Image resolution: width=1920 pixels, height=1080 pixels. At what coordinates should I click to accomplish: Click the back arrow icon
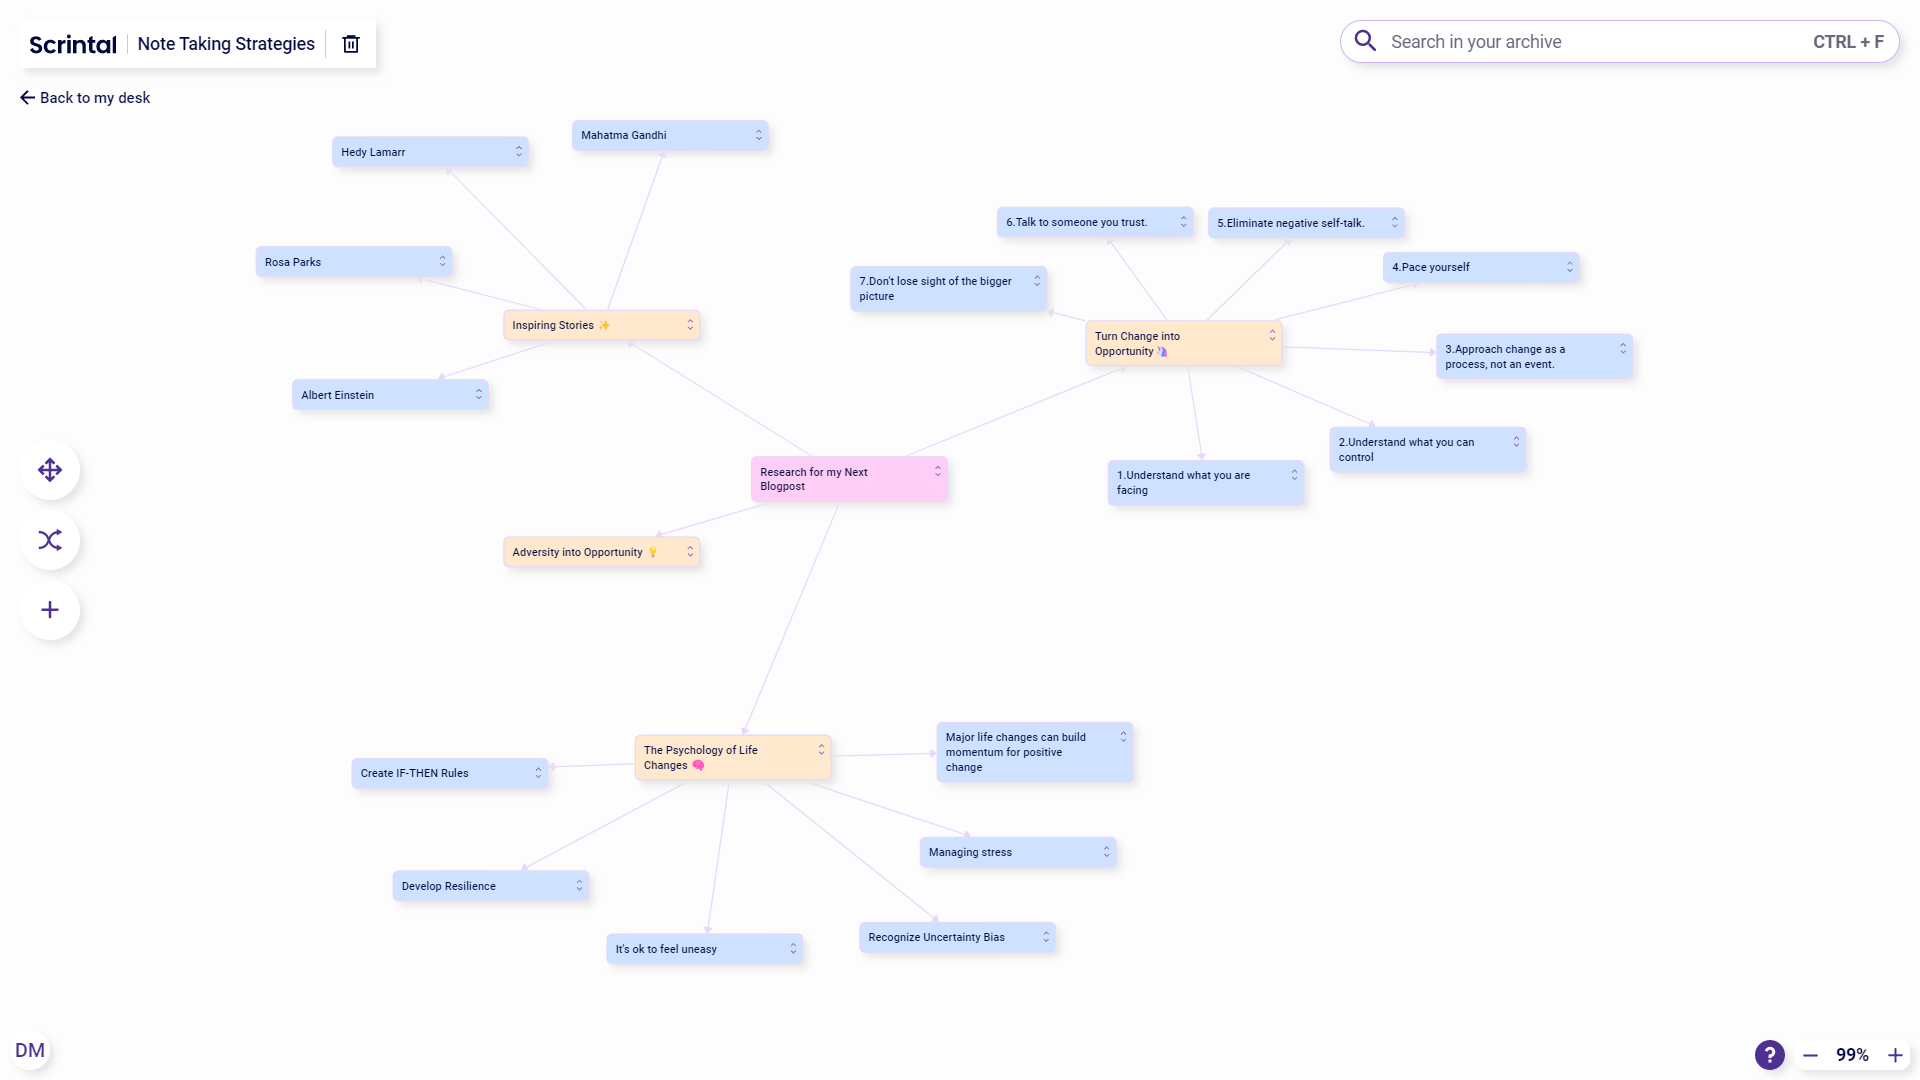point(27,98)
